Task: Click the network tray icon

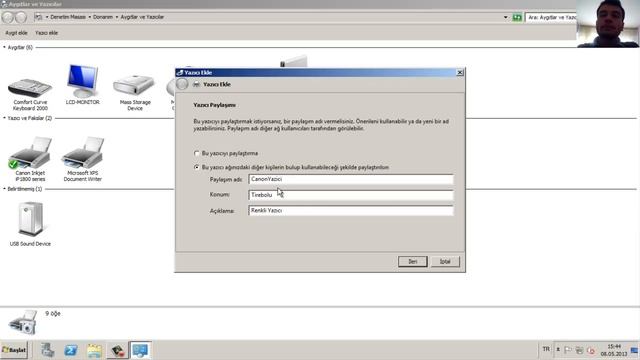Action: tap(579, 350)
